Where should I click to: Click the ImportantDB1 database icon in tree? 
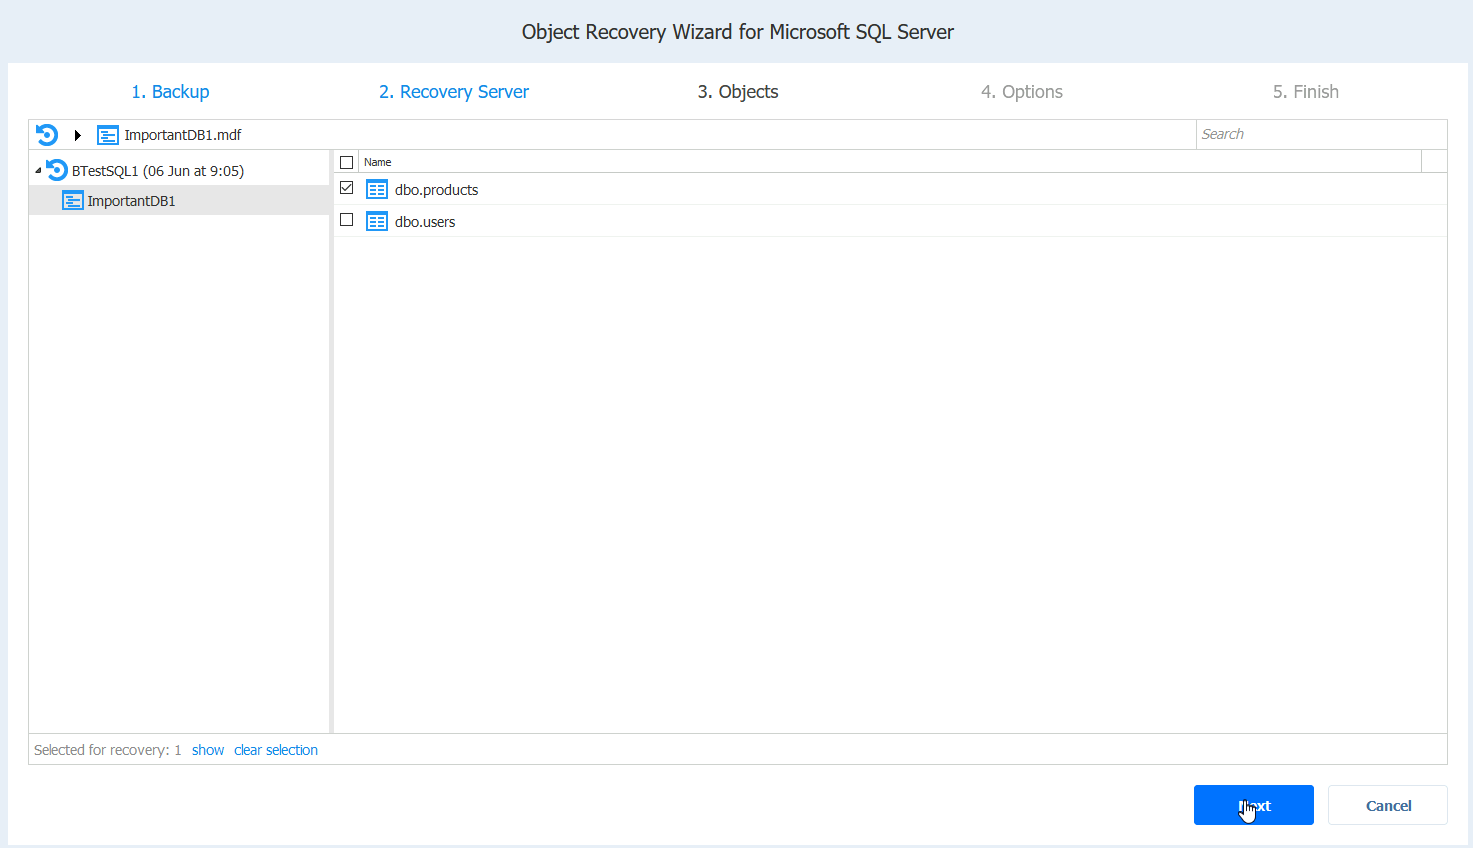tap(73, 201)
